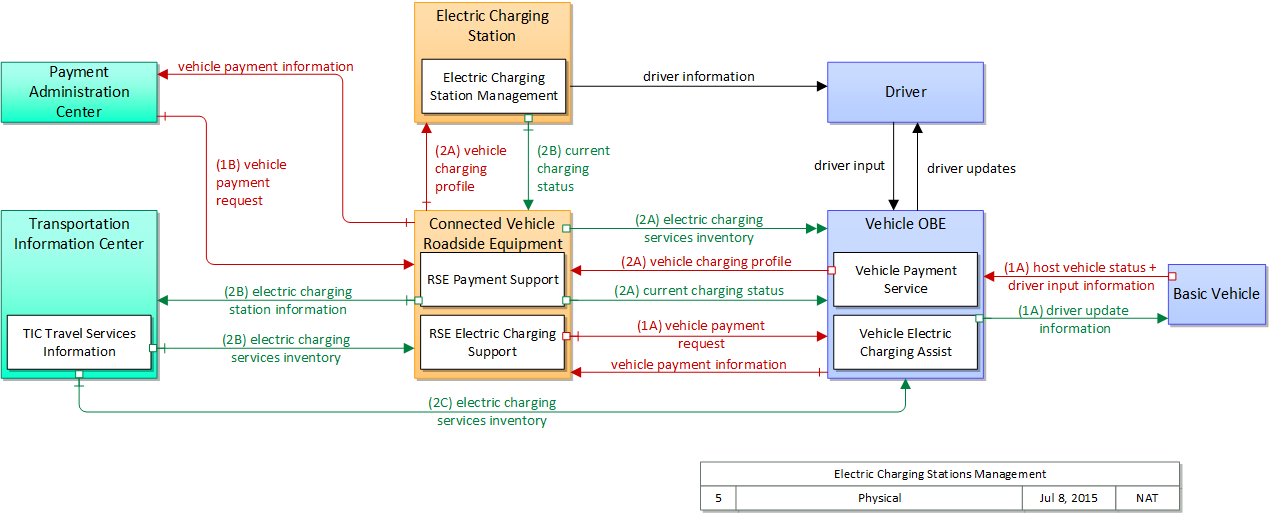Click the '(1A) driver update information' label

(1074, 319)
